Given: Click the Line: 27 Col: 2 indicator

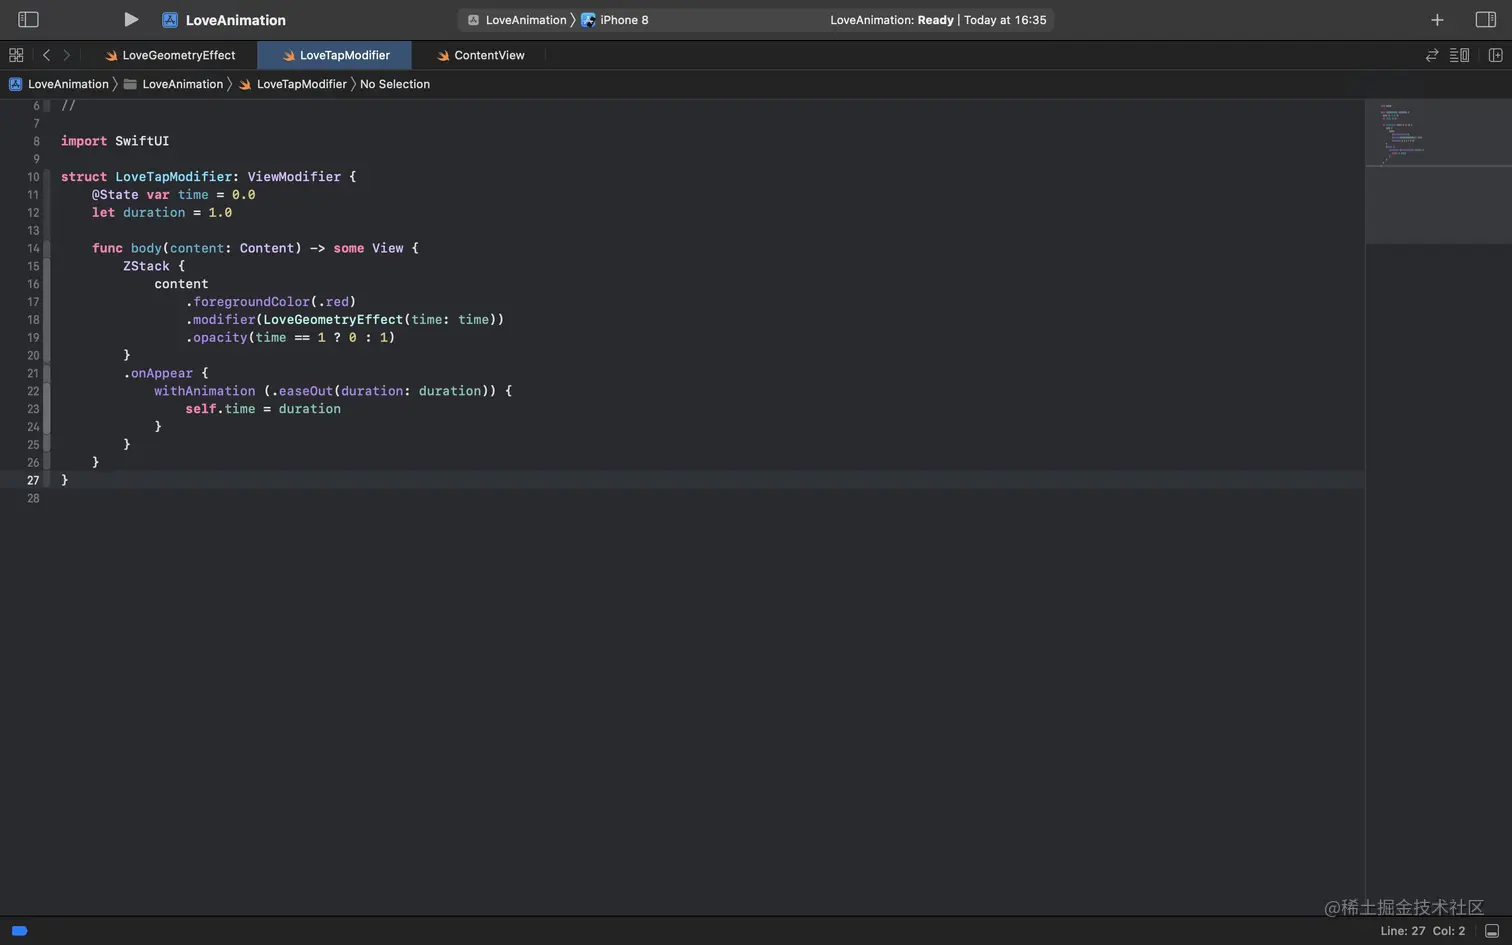Looking at the screenshot, I should click(1422, 931).
